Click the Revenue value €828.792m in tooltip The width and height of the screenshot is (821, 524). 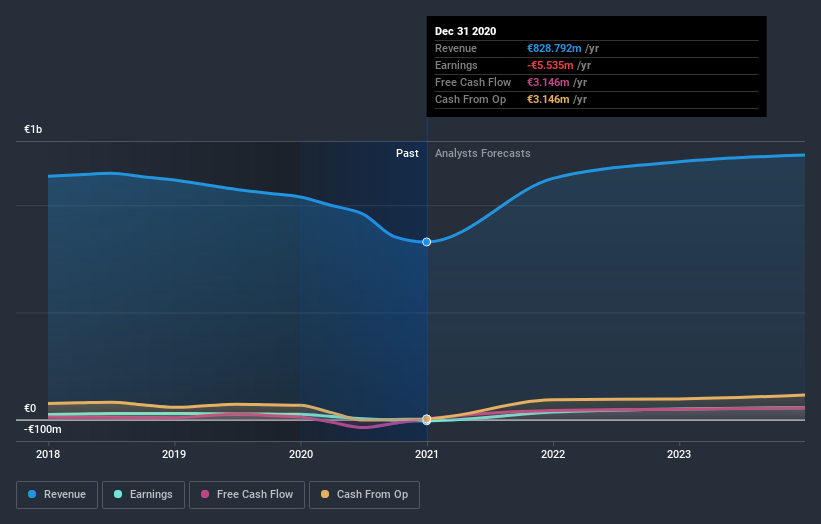point(554,48)
